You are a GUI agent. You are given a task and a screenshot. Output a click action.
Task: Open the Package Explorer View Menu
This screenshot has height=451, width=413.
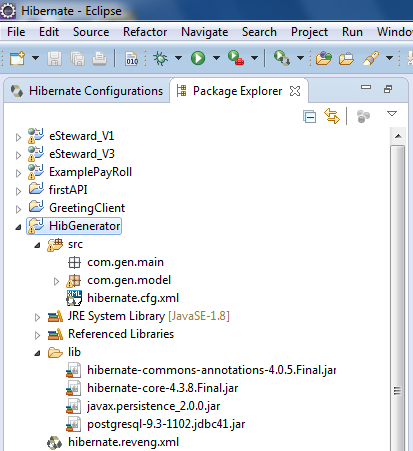[392, 114]
